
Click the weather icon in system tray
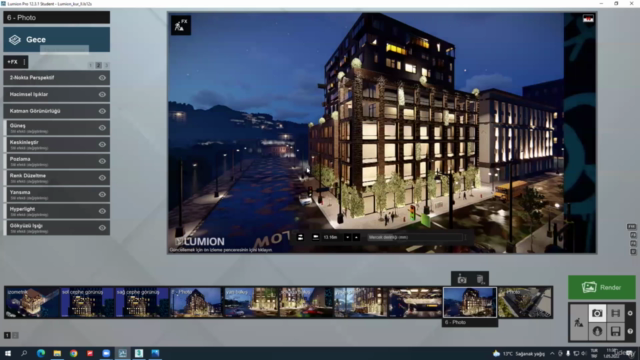496,353
